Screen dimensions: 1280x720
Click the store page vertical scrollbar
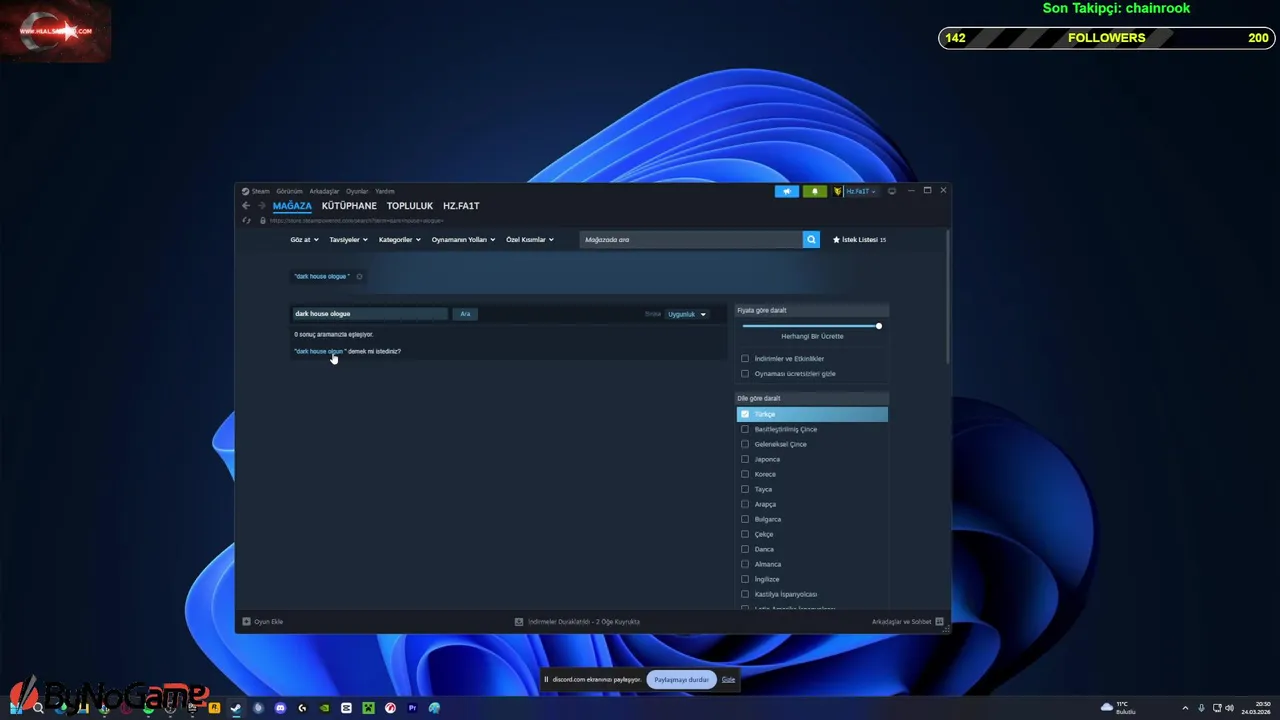tap(947, 298)
